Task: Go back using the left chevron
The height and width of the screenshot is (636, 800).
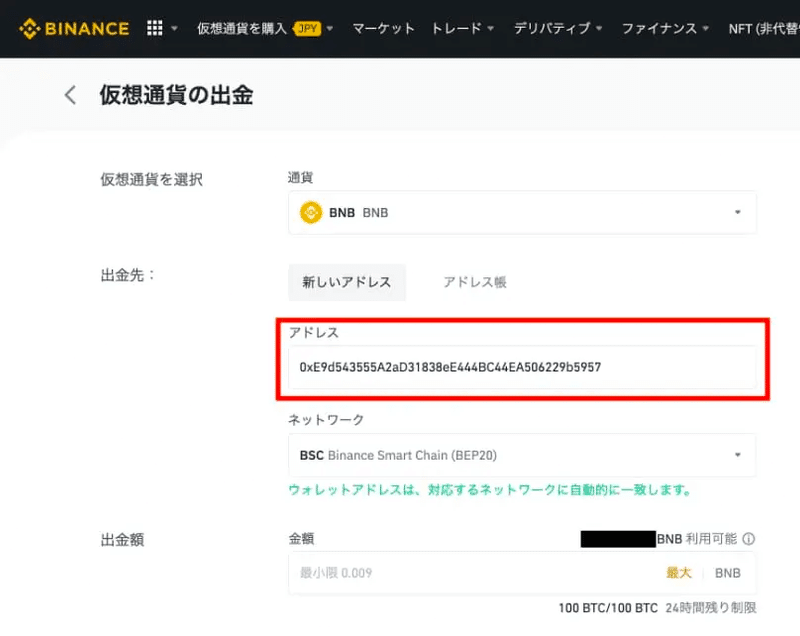Action: coord(70,95)
